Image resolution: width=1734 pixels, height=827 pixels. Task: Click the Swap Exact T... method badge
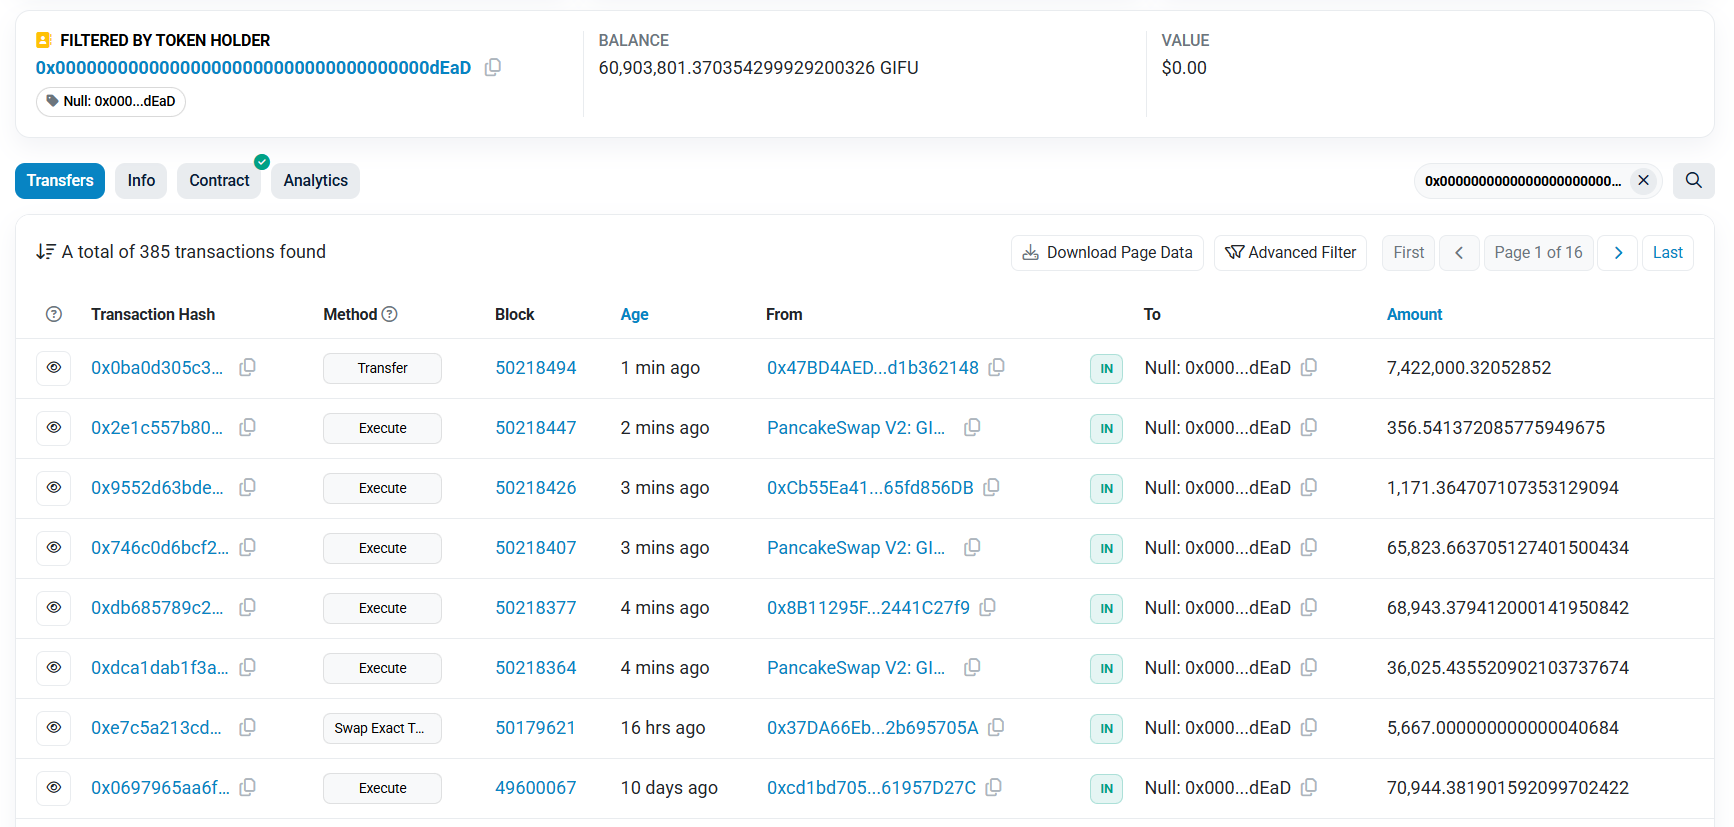(382, 728)
